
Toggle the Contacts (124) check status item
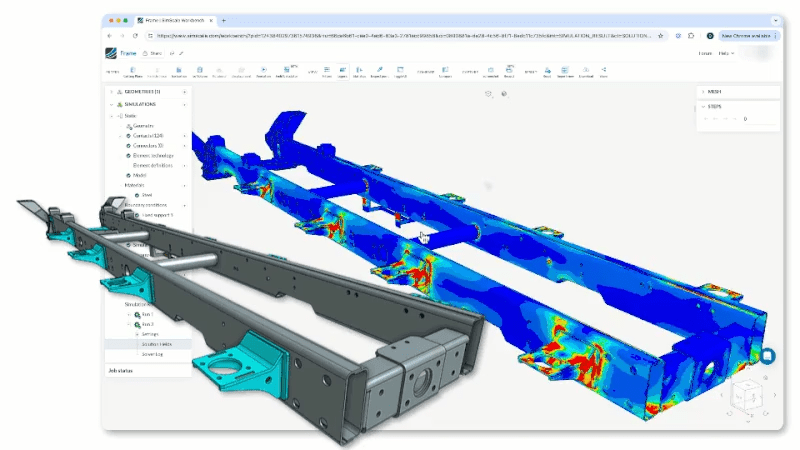click(x=129, y=135)
